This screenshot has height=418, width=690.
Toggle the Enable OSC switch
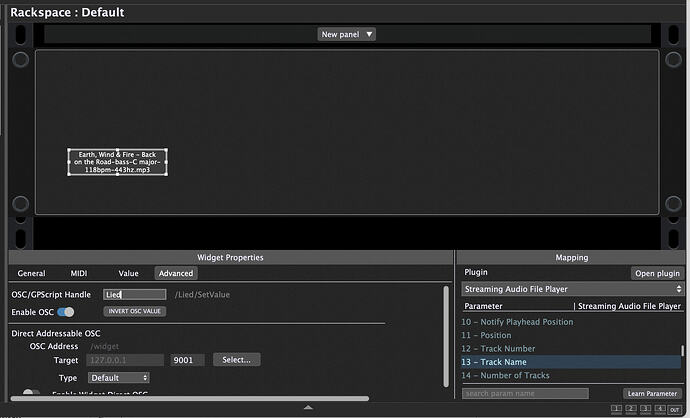[66, 312]
